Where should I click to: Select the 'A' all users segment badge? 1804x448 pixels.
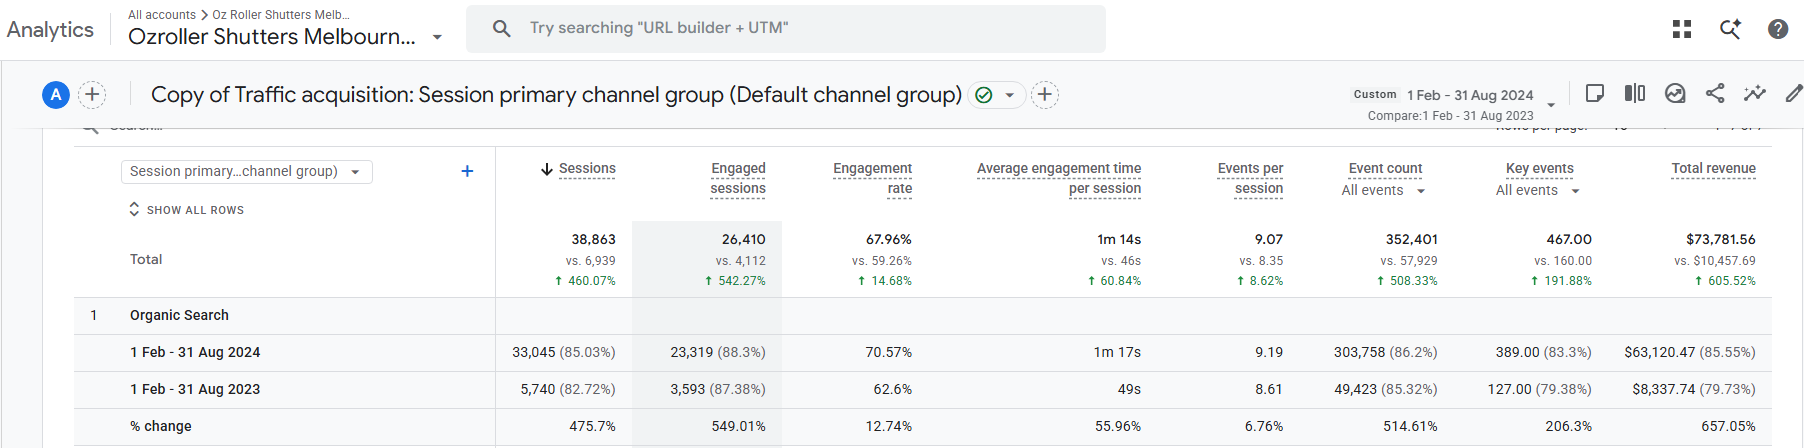(x=56, y=95)
